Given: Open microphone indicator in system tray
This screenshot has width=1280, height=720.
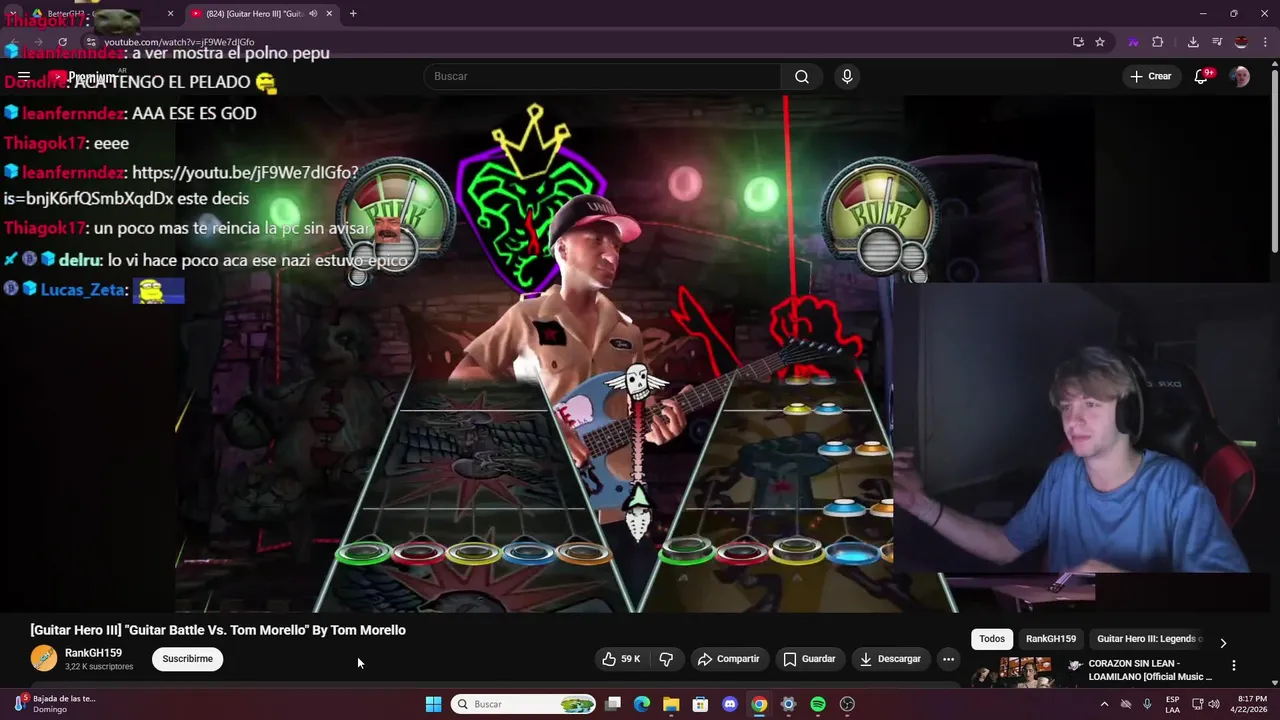Looking at the screenshot, I should tap(1147, 704).
